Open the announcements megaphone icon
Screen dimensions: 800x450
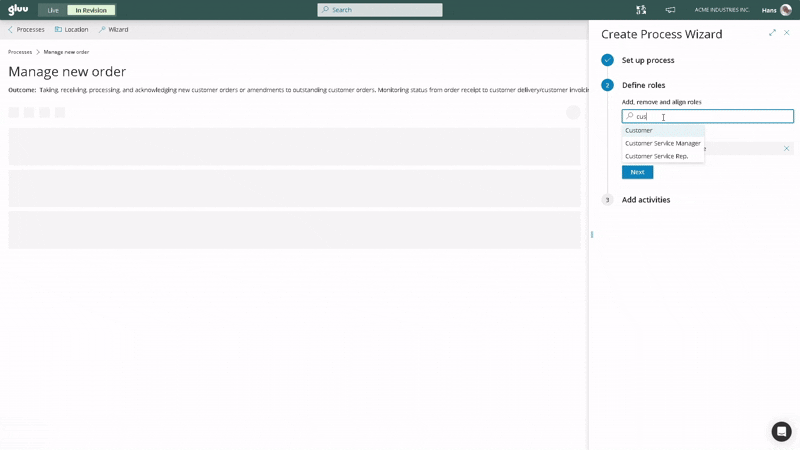(x=670, y=10)
